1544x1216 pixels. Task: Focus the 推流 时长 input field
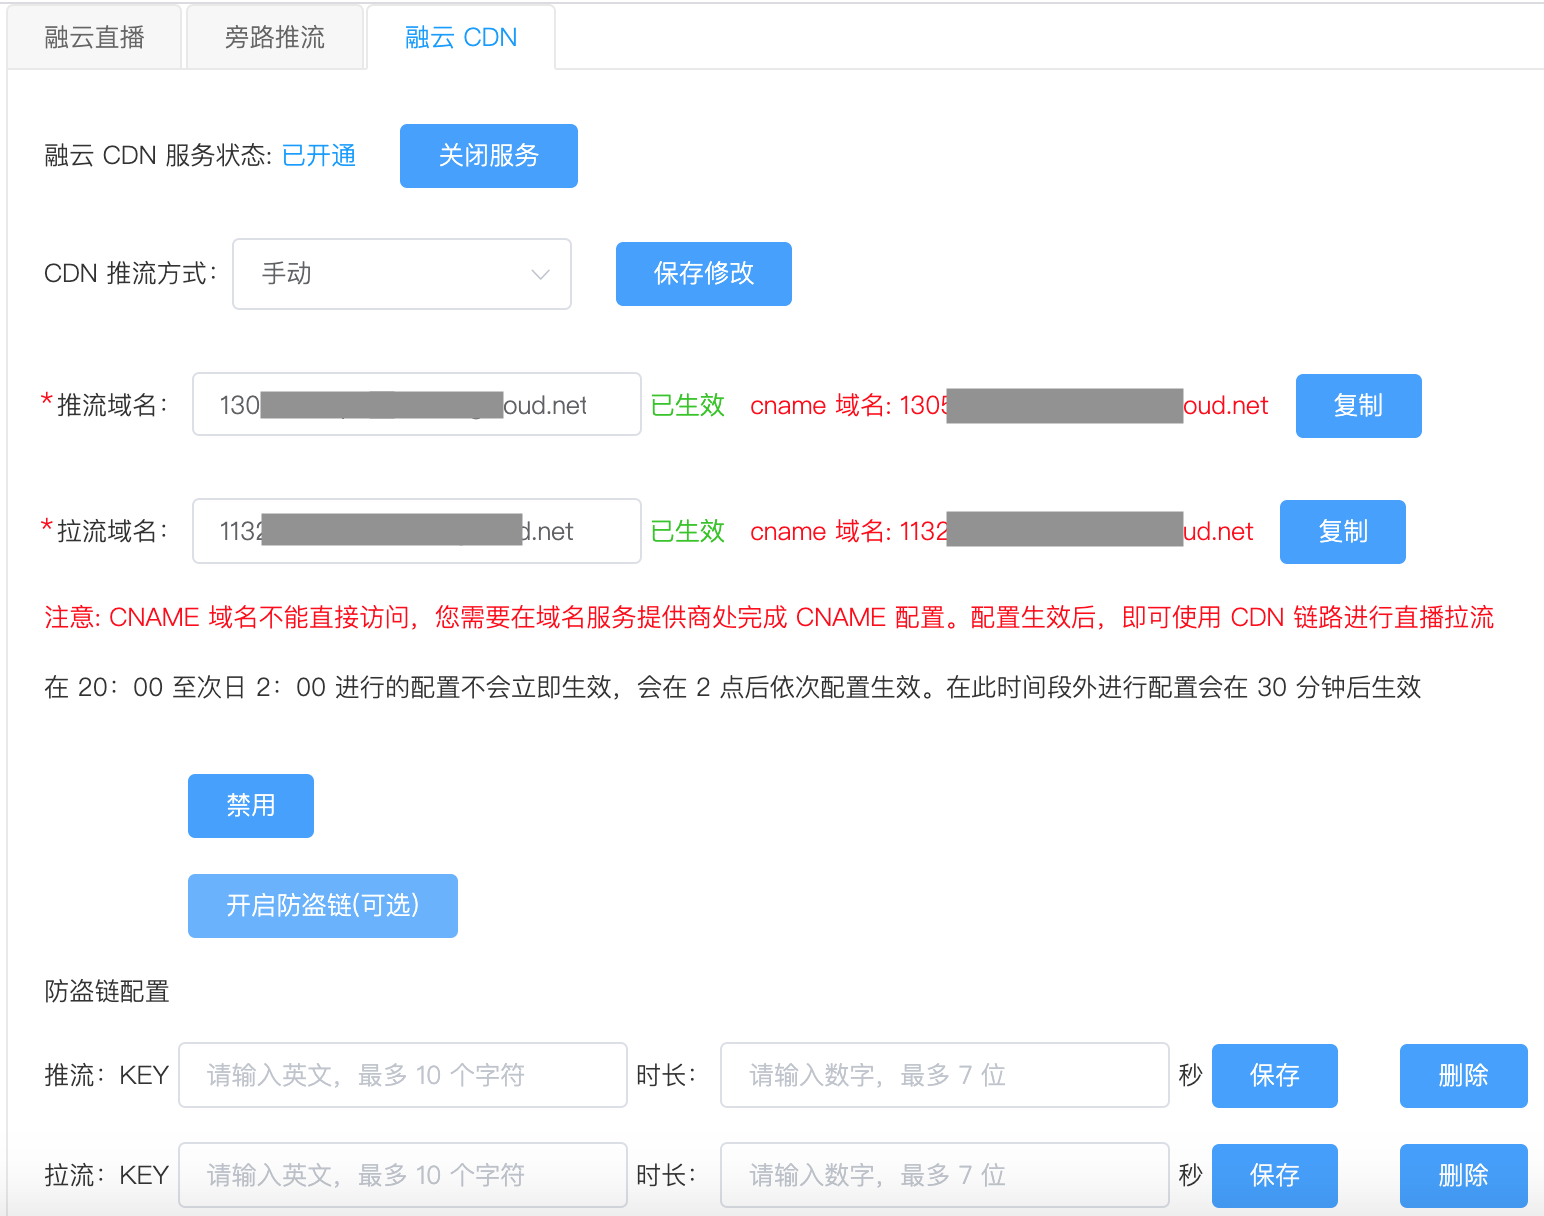(x=945, y=1075)
